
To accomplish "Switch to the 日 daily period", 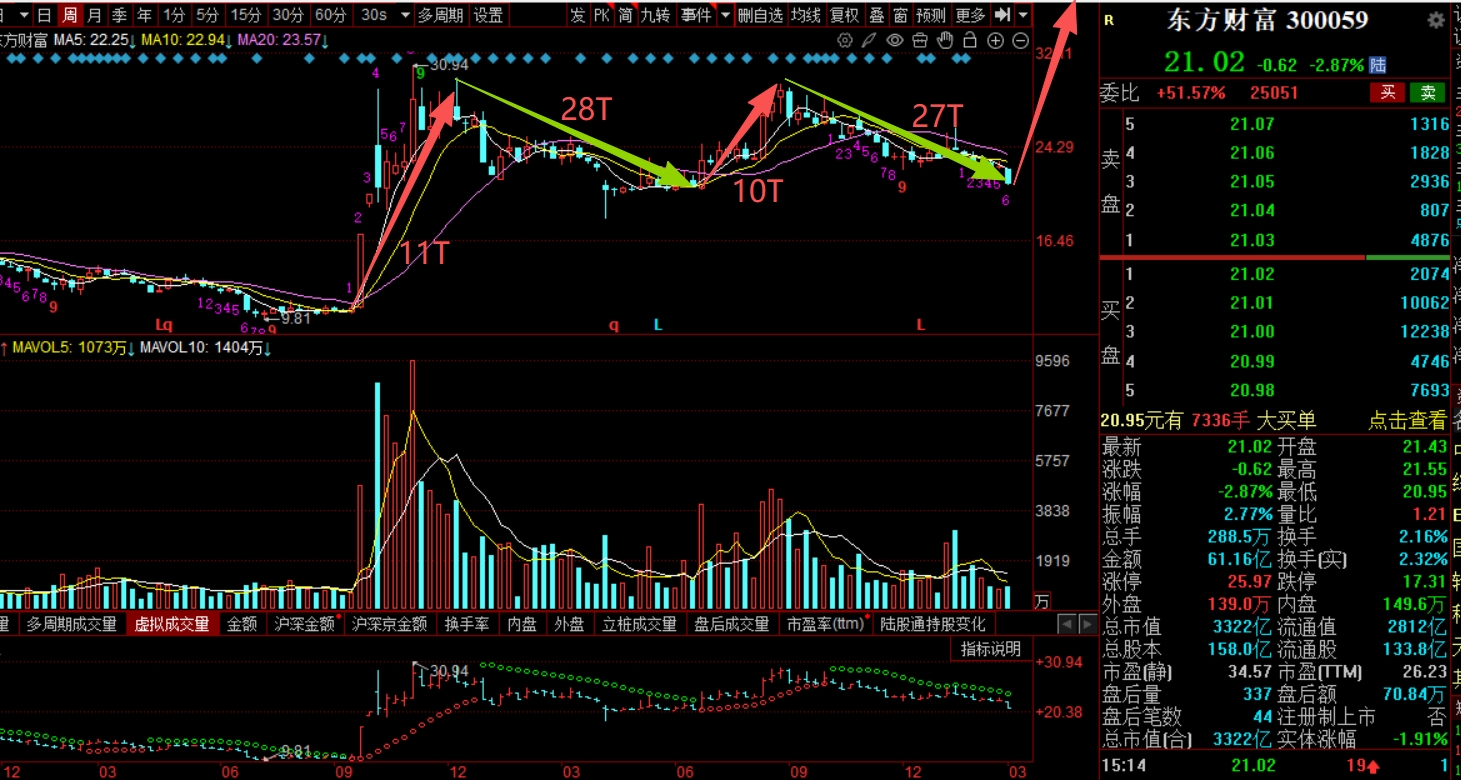I will 44,15.
